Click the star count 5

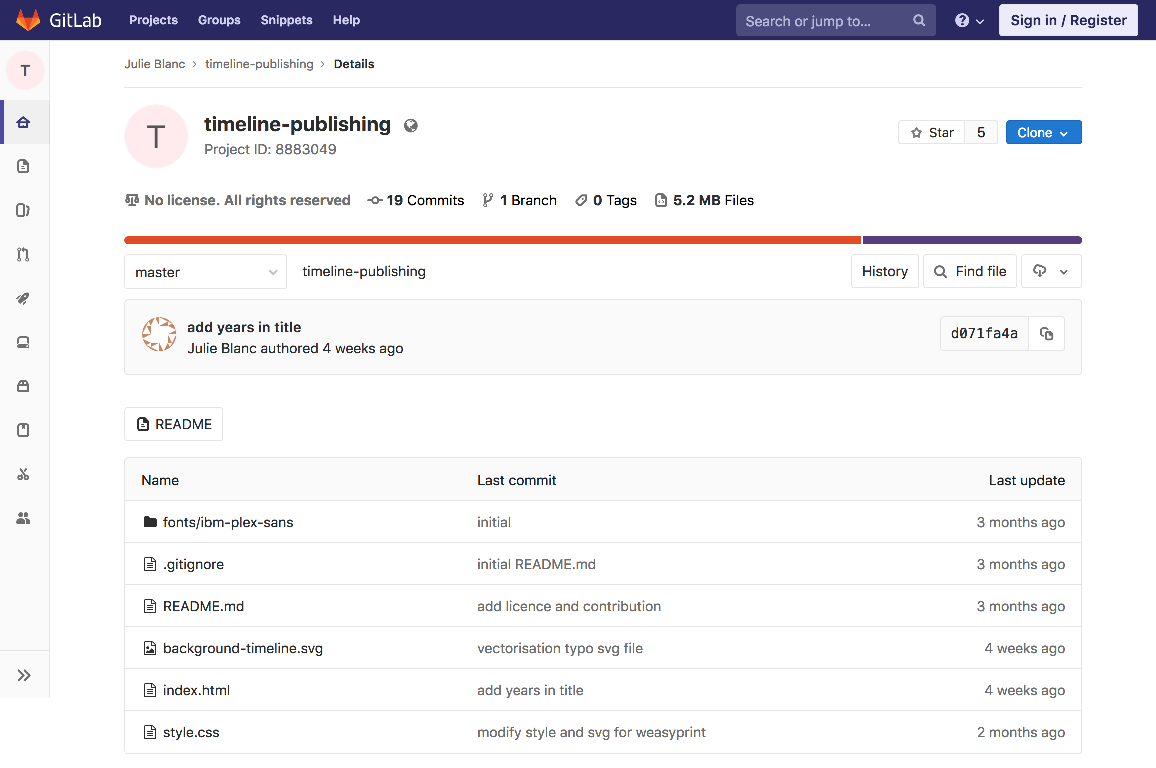[981, 133]
